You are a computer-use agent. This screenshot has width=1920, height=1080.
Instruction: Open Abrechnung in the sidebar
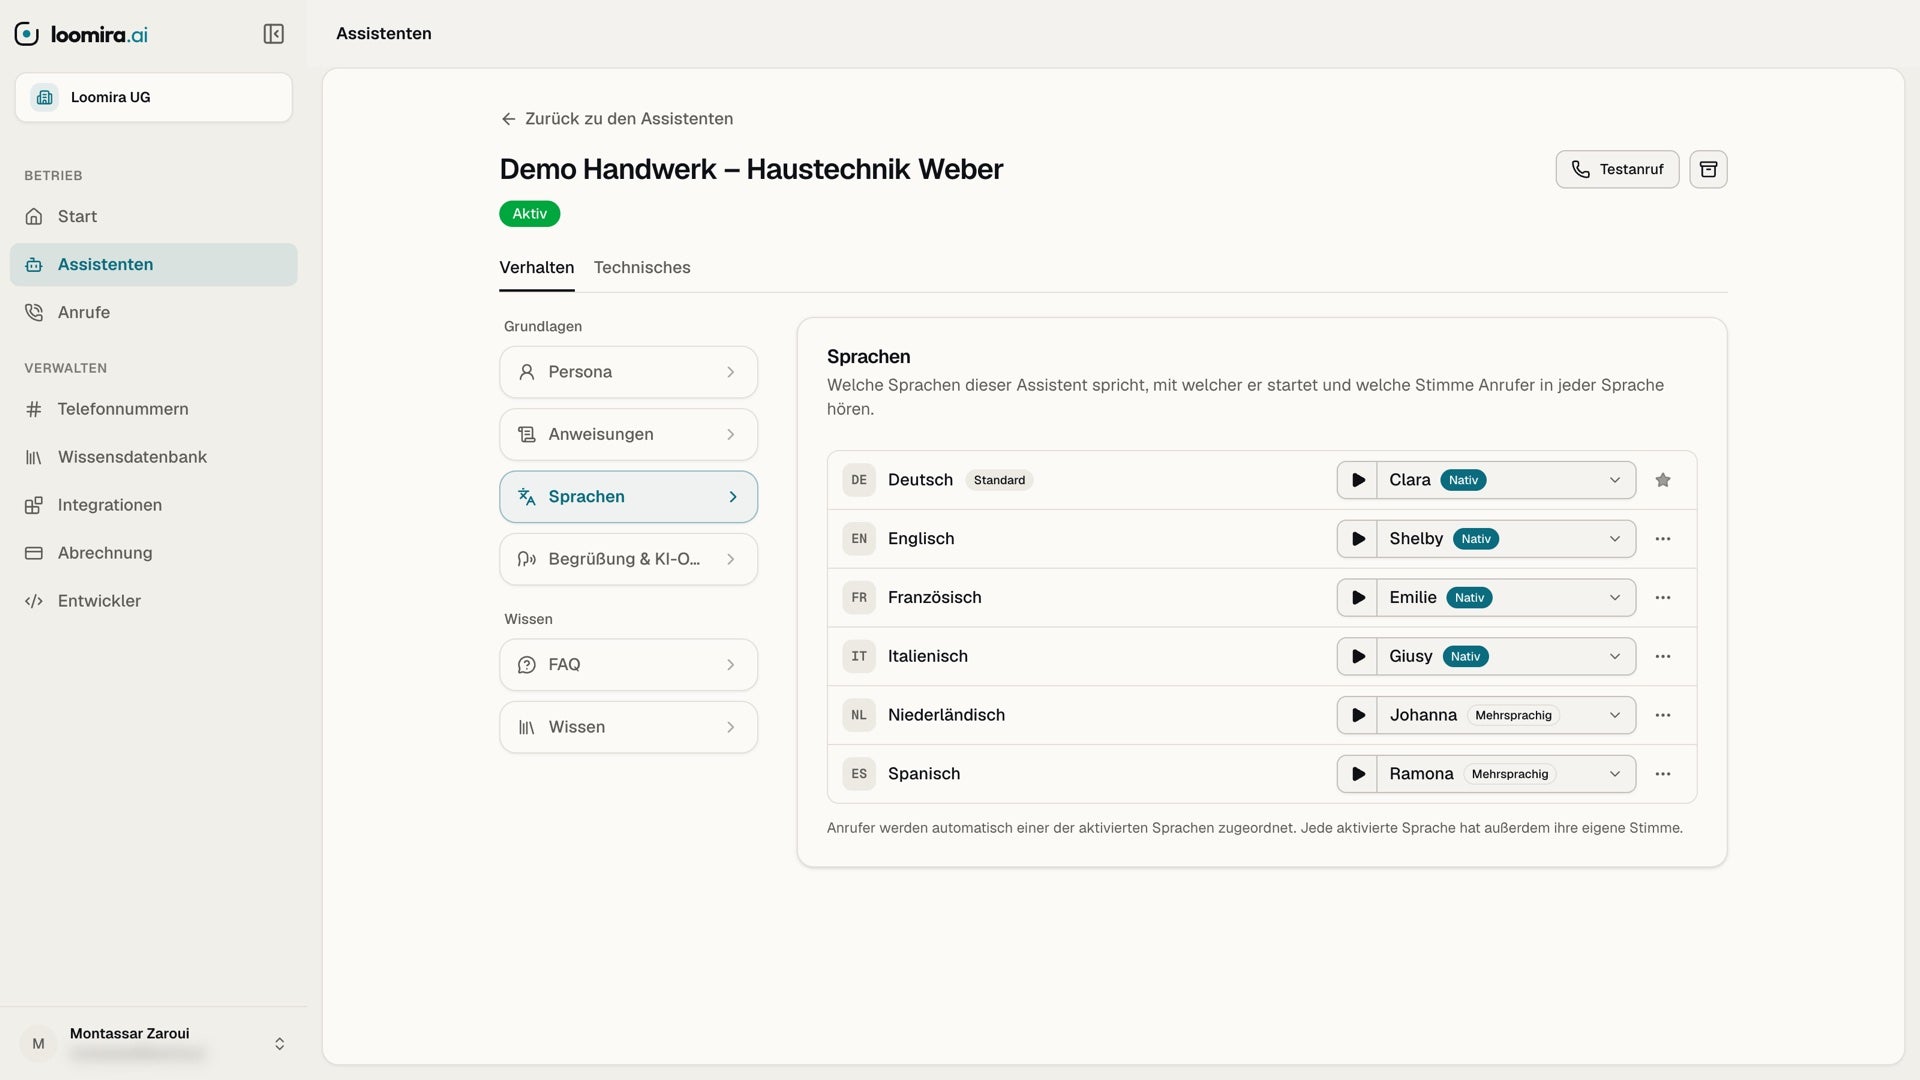153,553
